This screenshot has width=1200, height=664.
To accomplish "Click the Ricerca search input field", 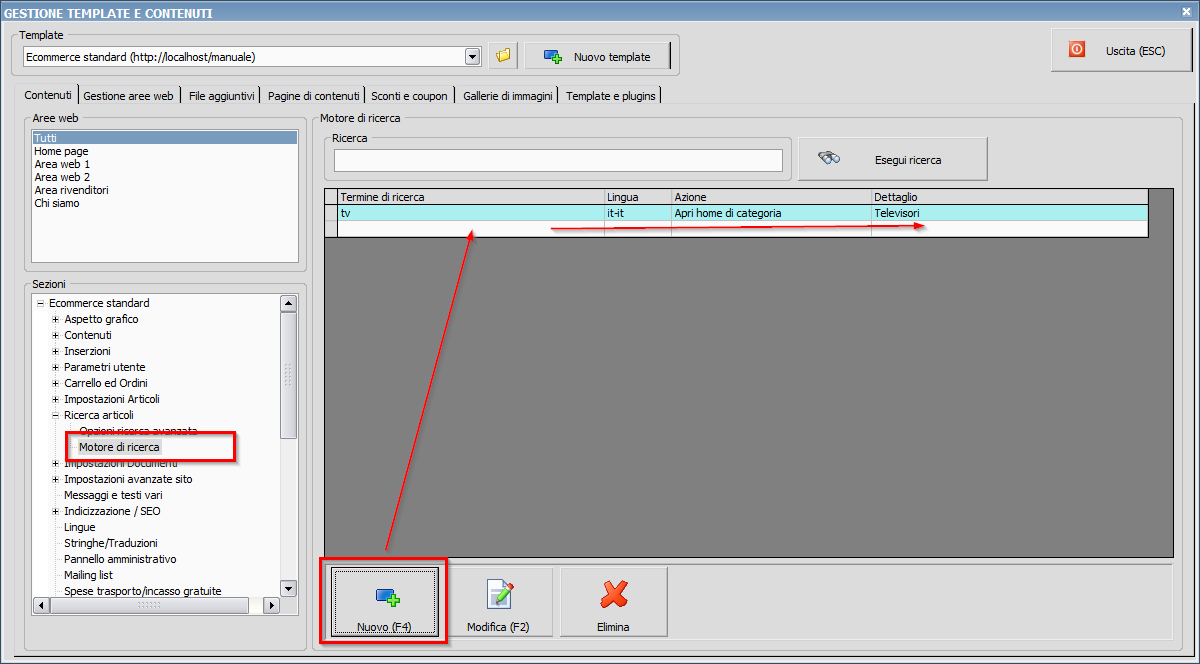I will pyautogui.click(x=558, y=160).
